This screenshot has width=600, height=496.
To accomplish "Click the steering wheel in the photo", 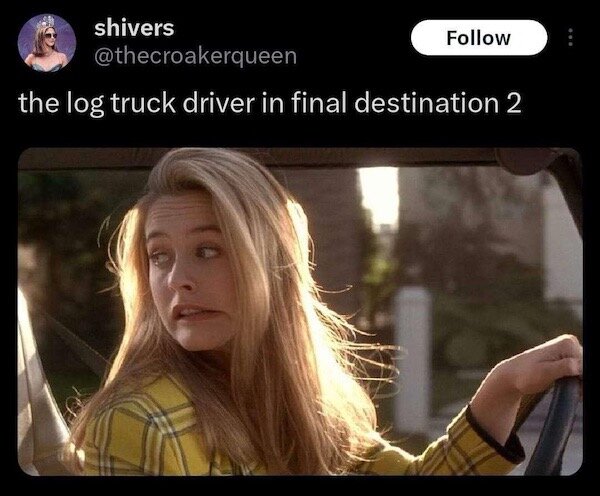I will 555,425.
